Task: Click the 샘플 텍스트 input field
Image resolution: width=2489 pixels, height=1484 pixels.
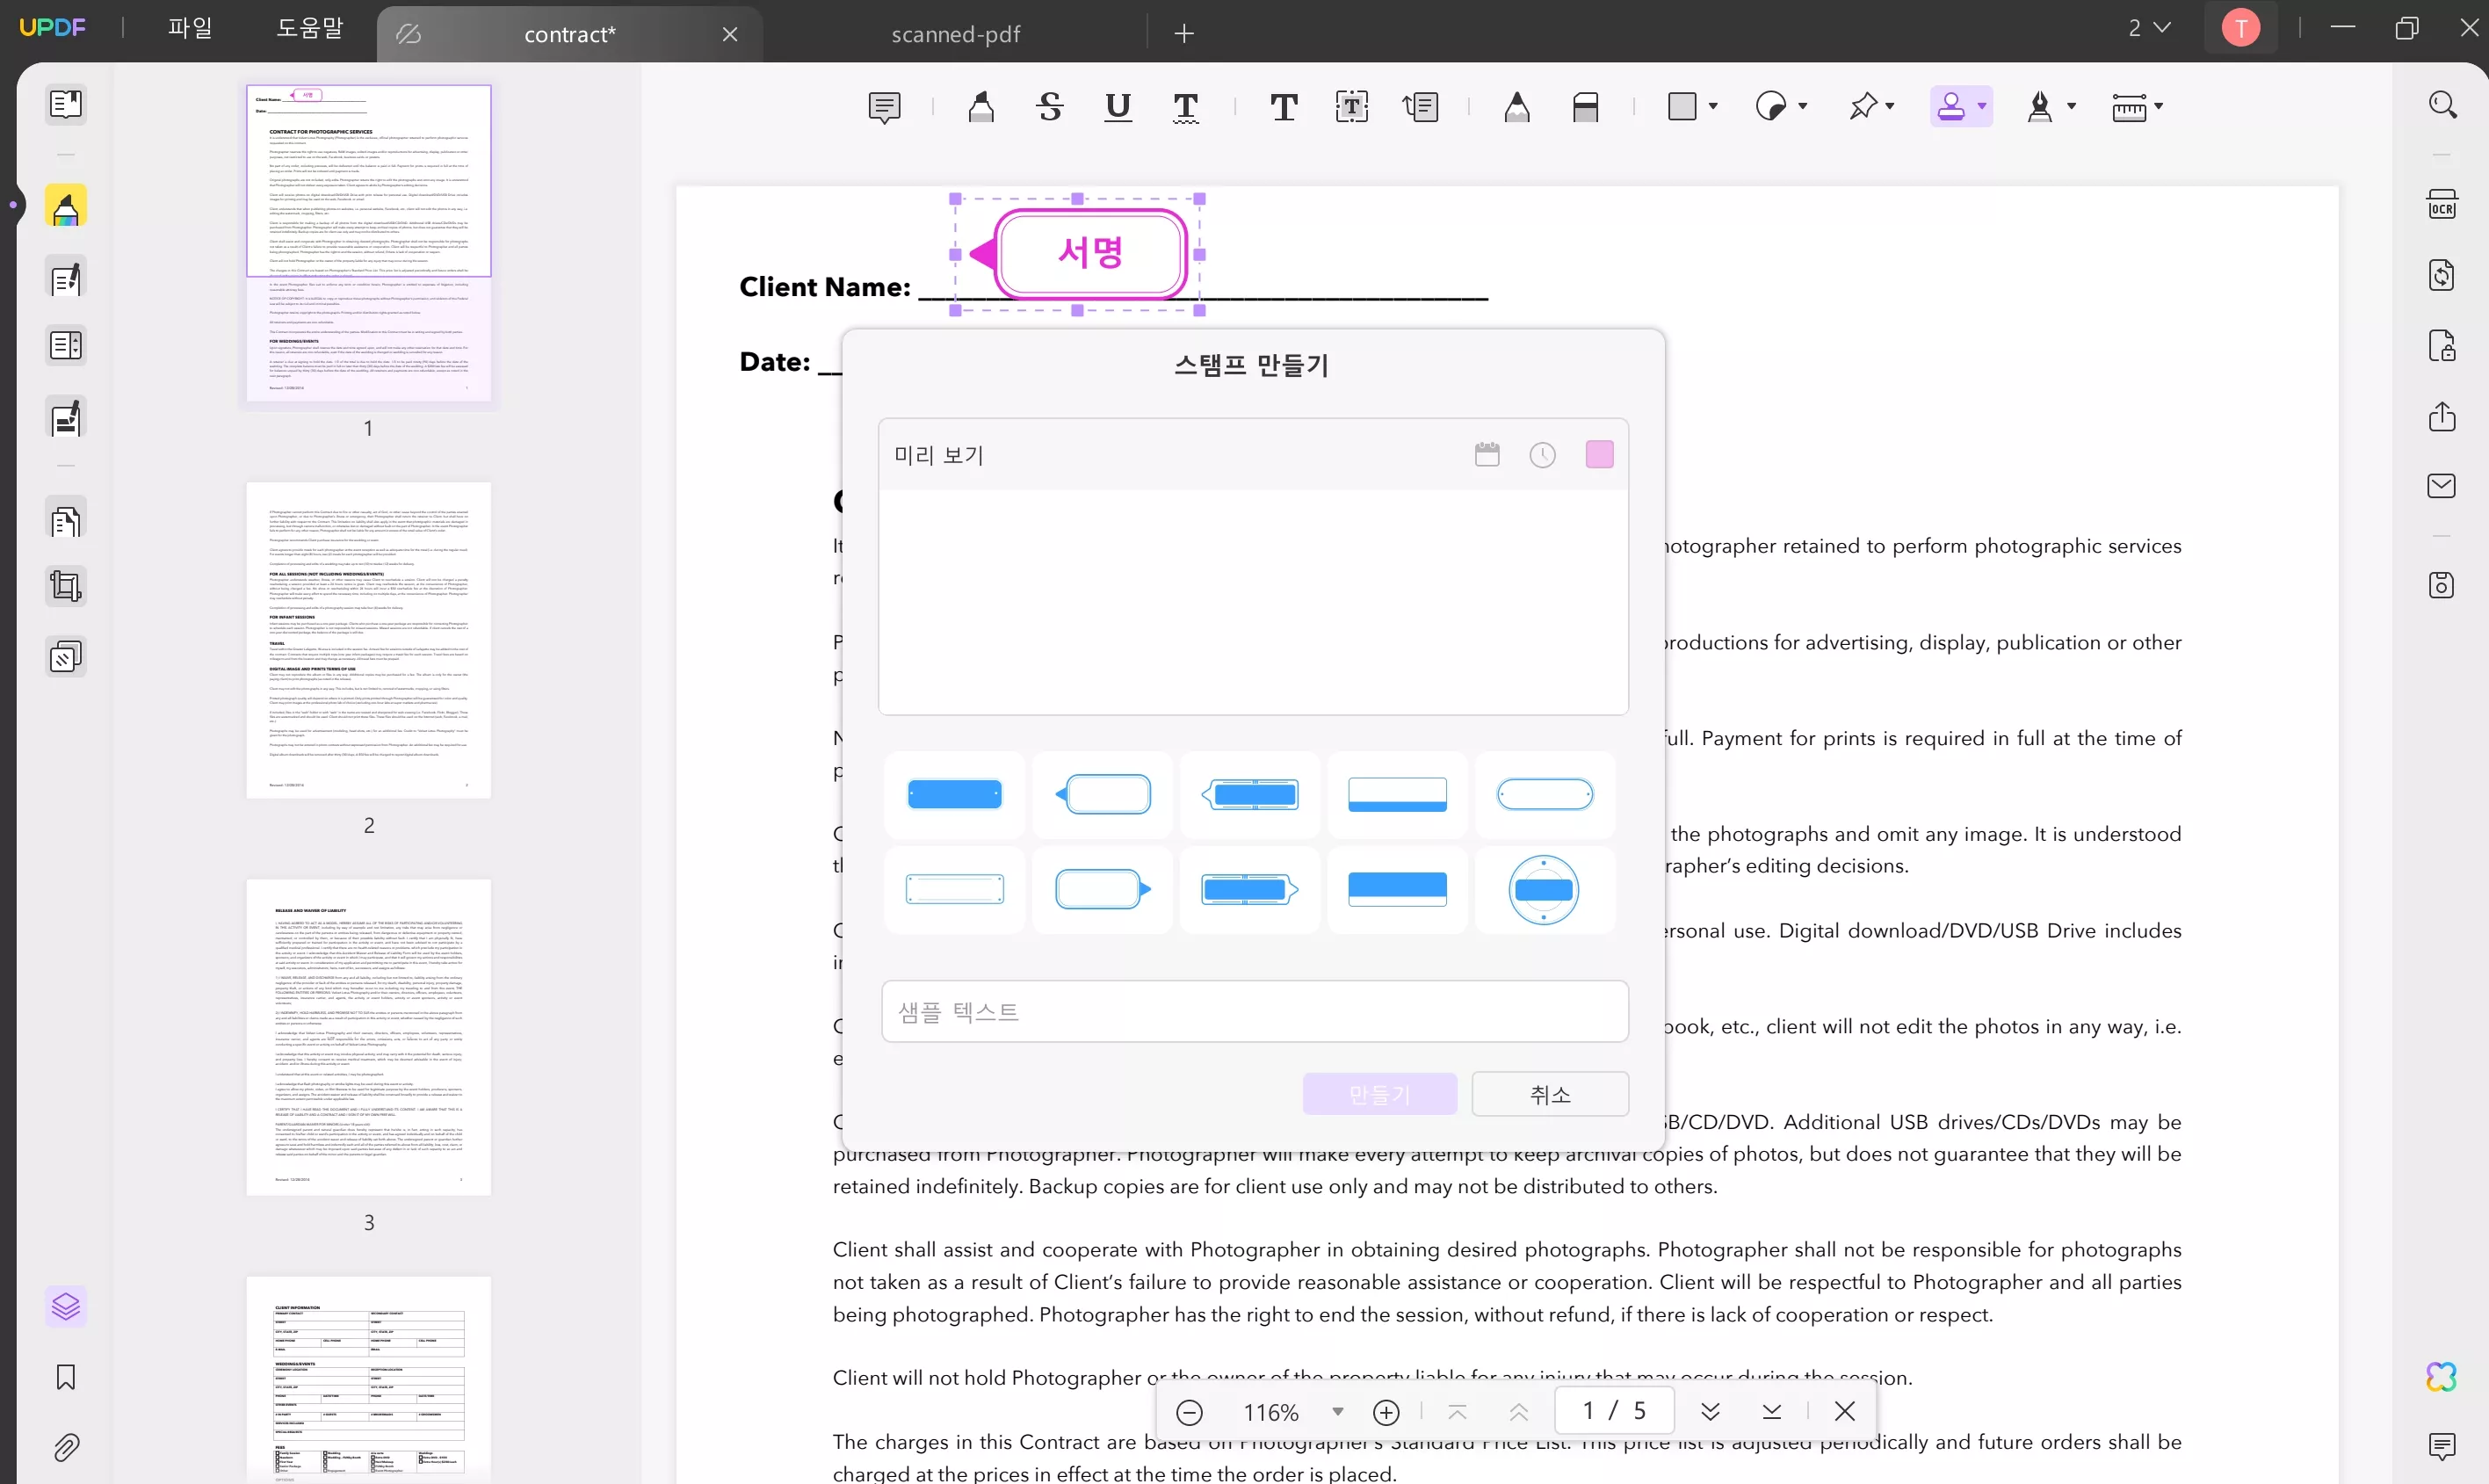Action: (1254, 1012)
